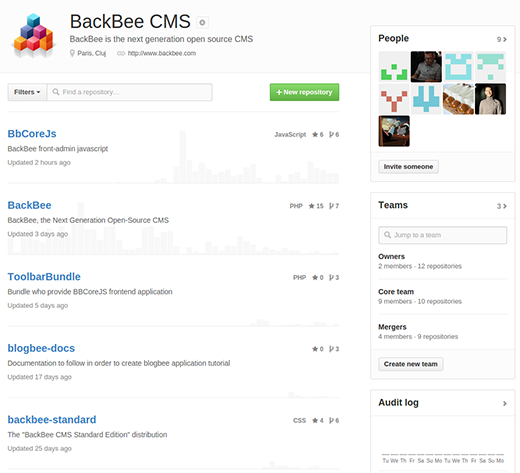The width and height of the screenshot is (520, 473).
Task: Expand Teams list via 3 chevron
Action: pyautogui.click(x=502, y=206)
